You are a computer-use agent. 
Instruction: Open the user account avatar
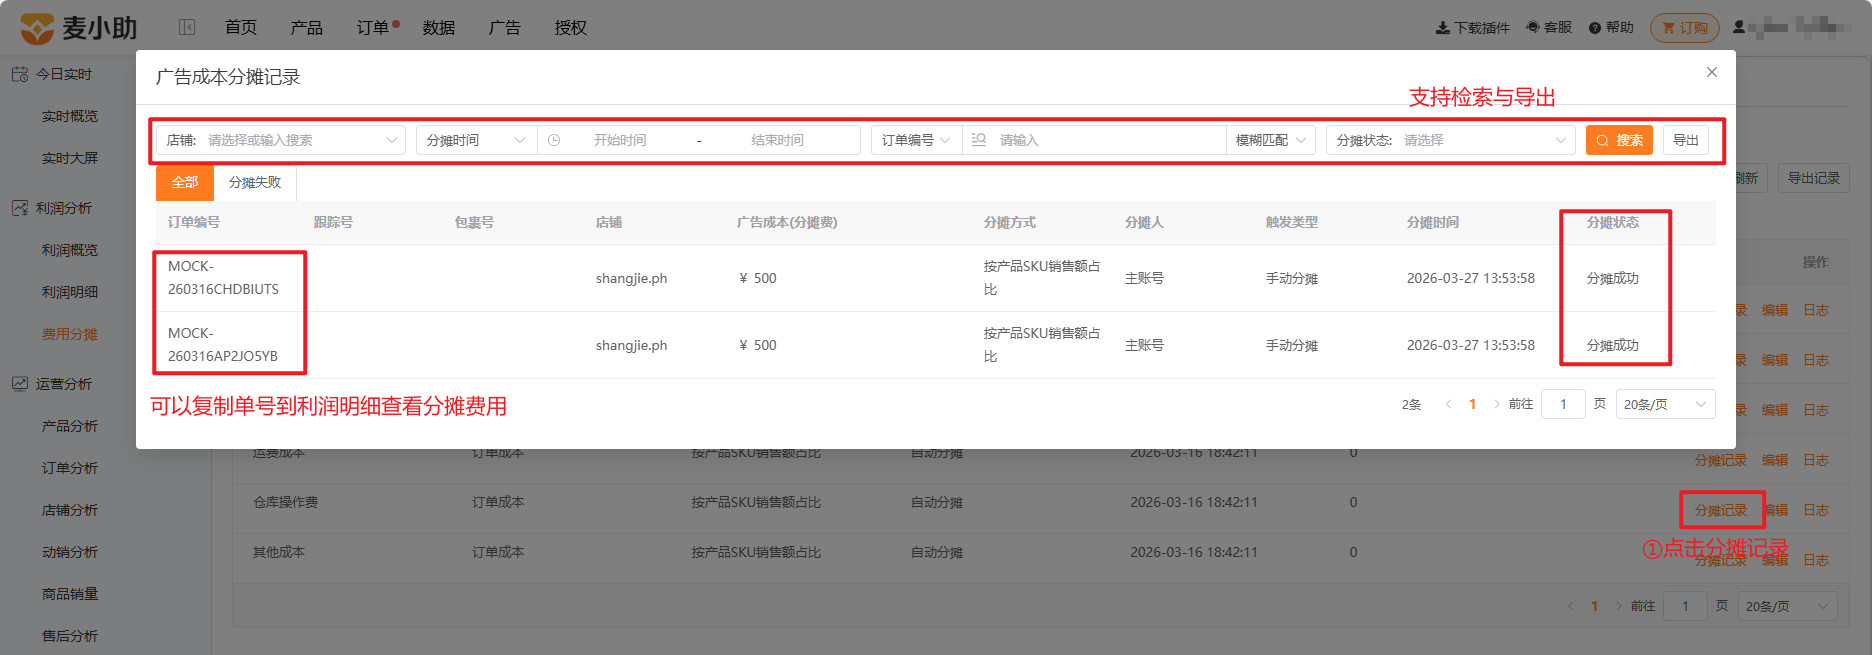tap(1739, 27)
